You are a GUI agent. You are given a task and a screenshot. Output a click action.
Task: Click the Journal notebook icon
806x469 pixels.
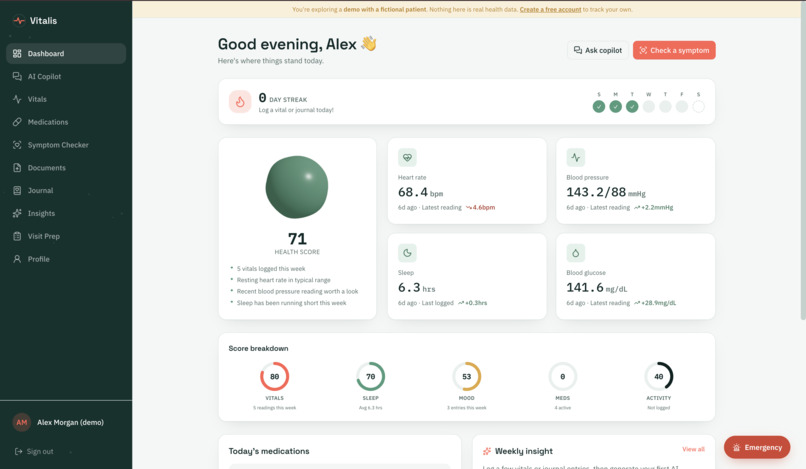(17, 190)
